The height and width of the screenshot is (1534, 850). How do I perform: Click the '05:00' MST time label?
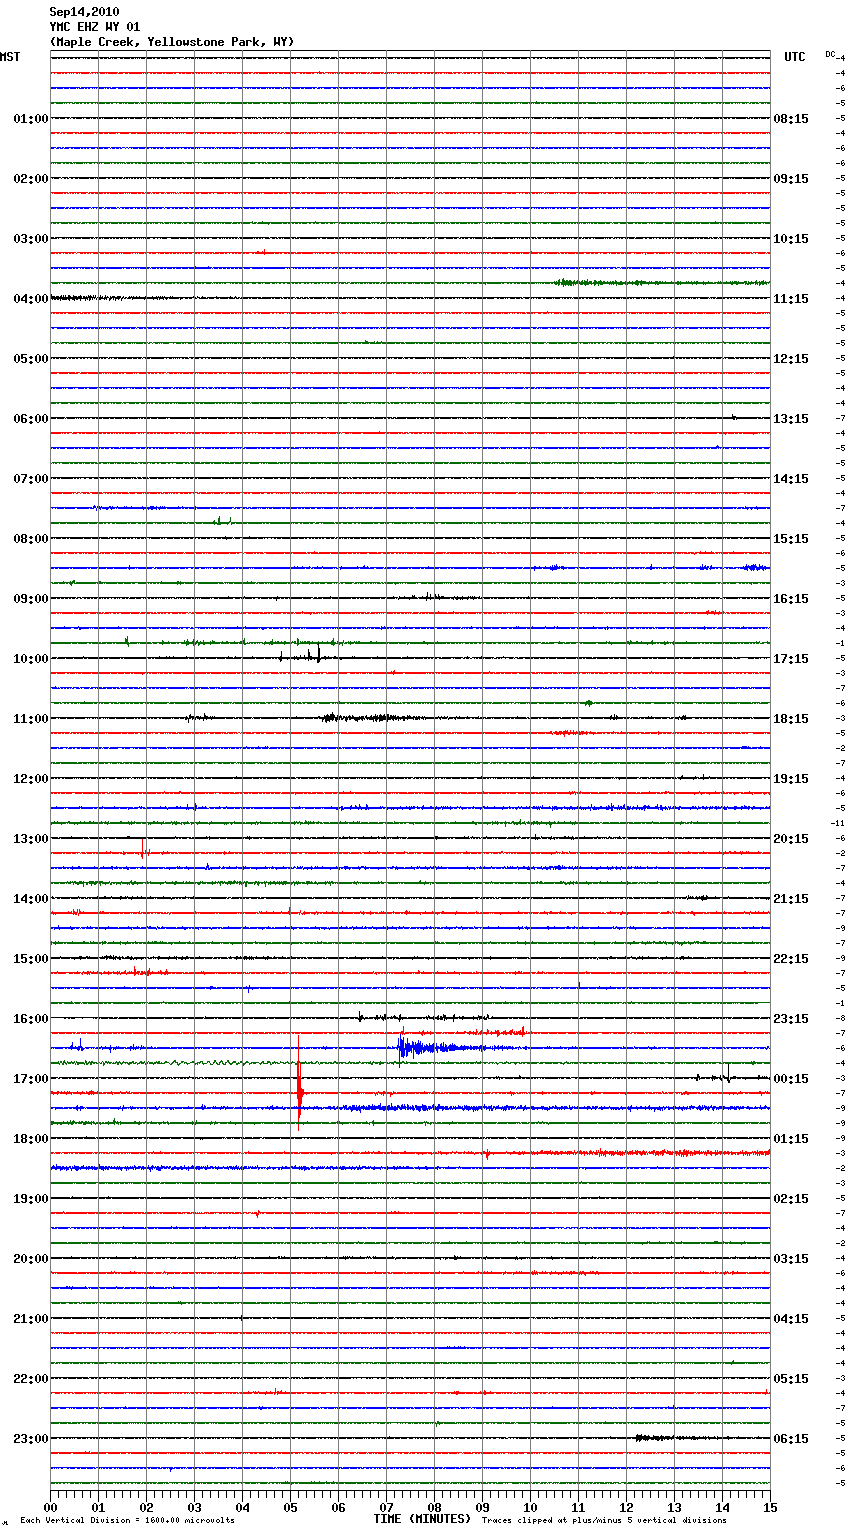tap(30, 359)
